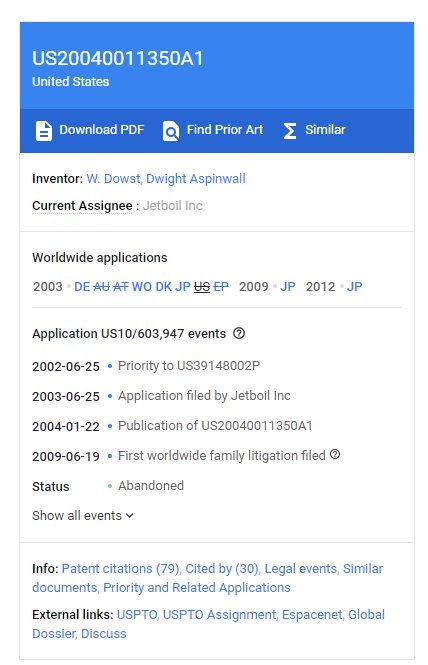Open 2003 EP application link
The height and width of the screenshot is (665, 428).
[221, 287]
